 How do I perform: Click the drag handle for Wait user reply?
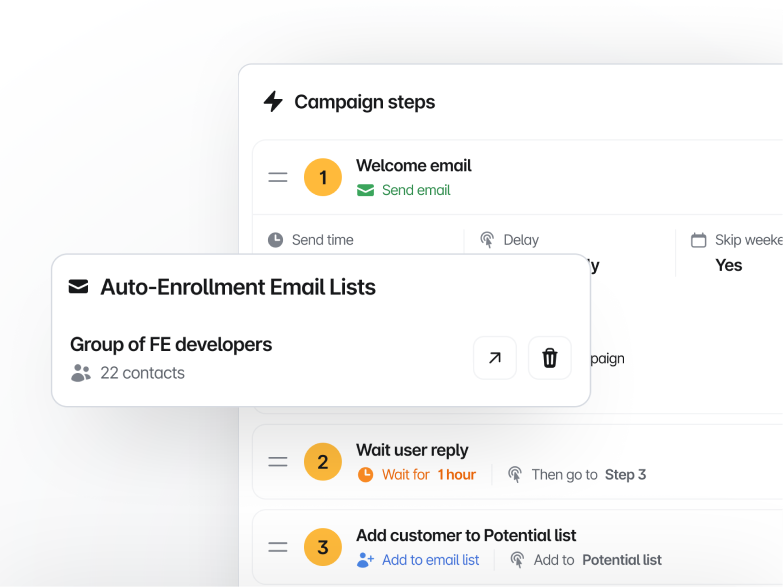(278, 462)
